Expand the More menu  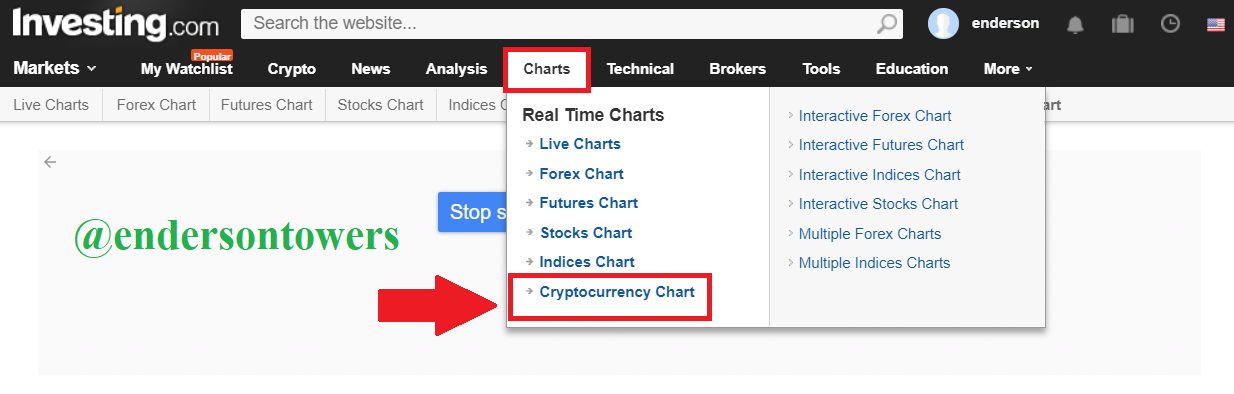click(1008, 69)
